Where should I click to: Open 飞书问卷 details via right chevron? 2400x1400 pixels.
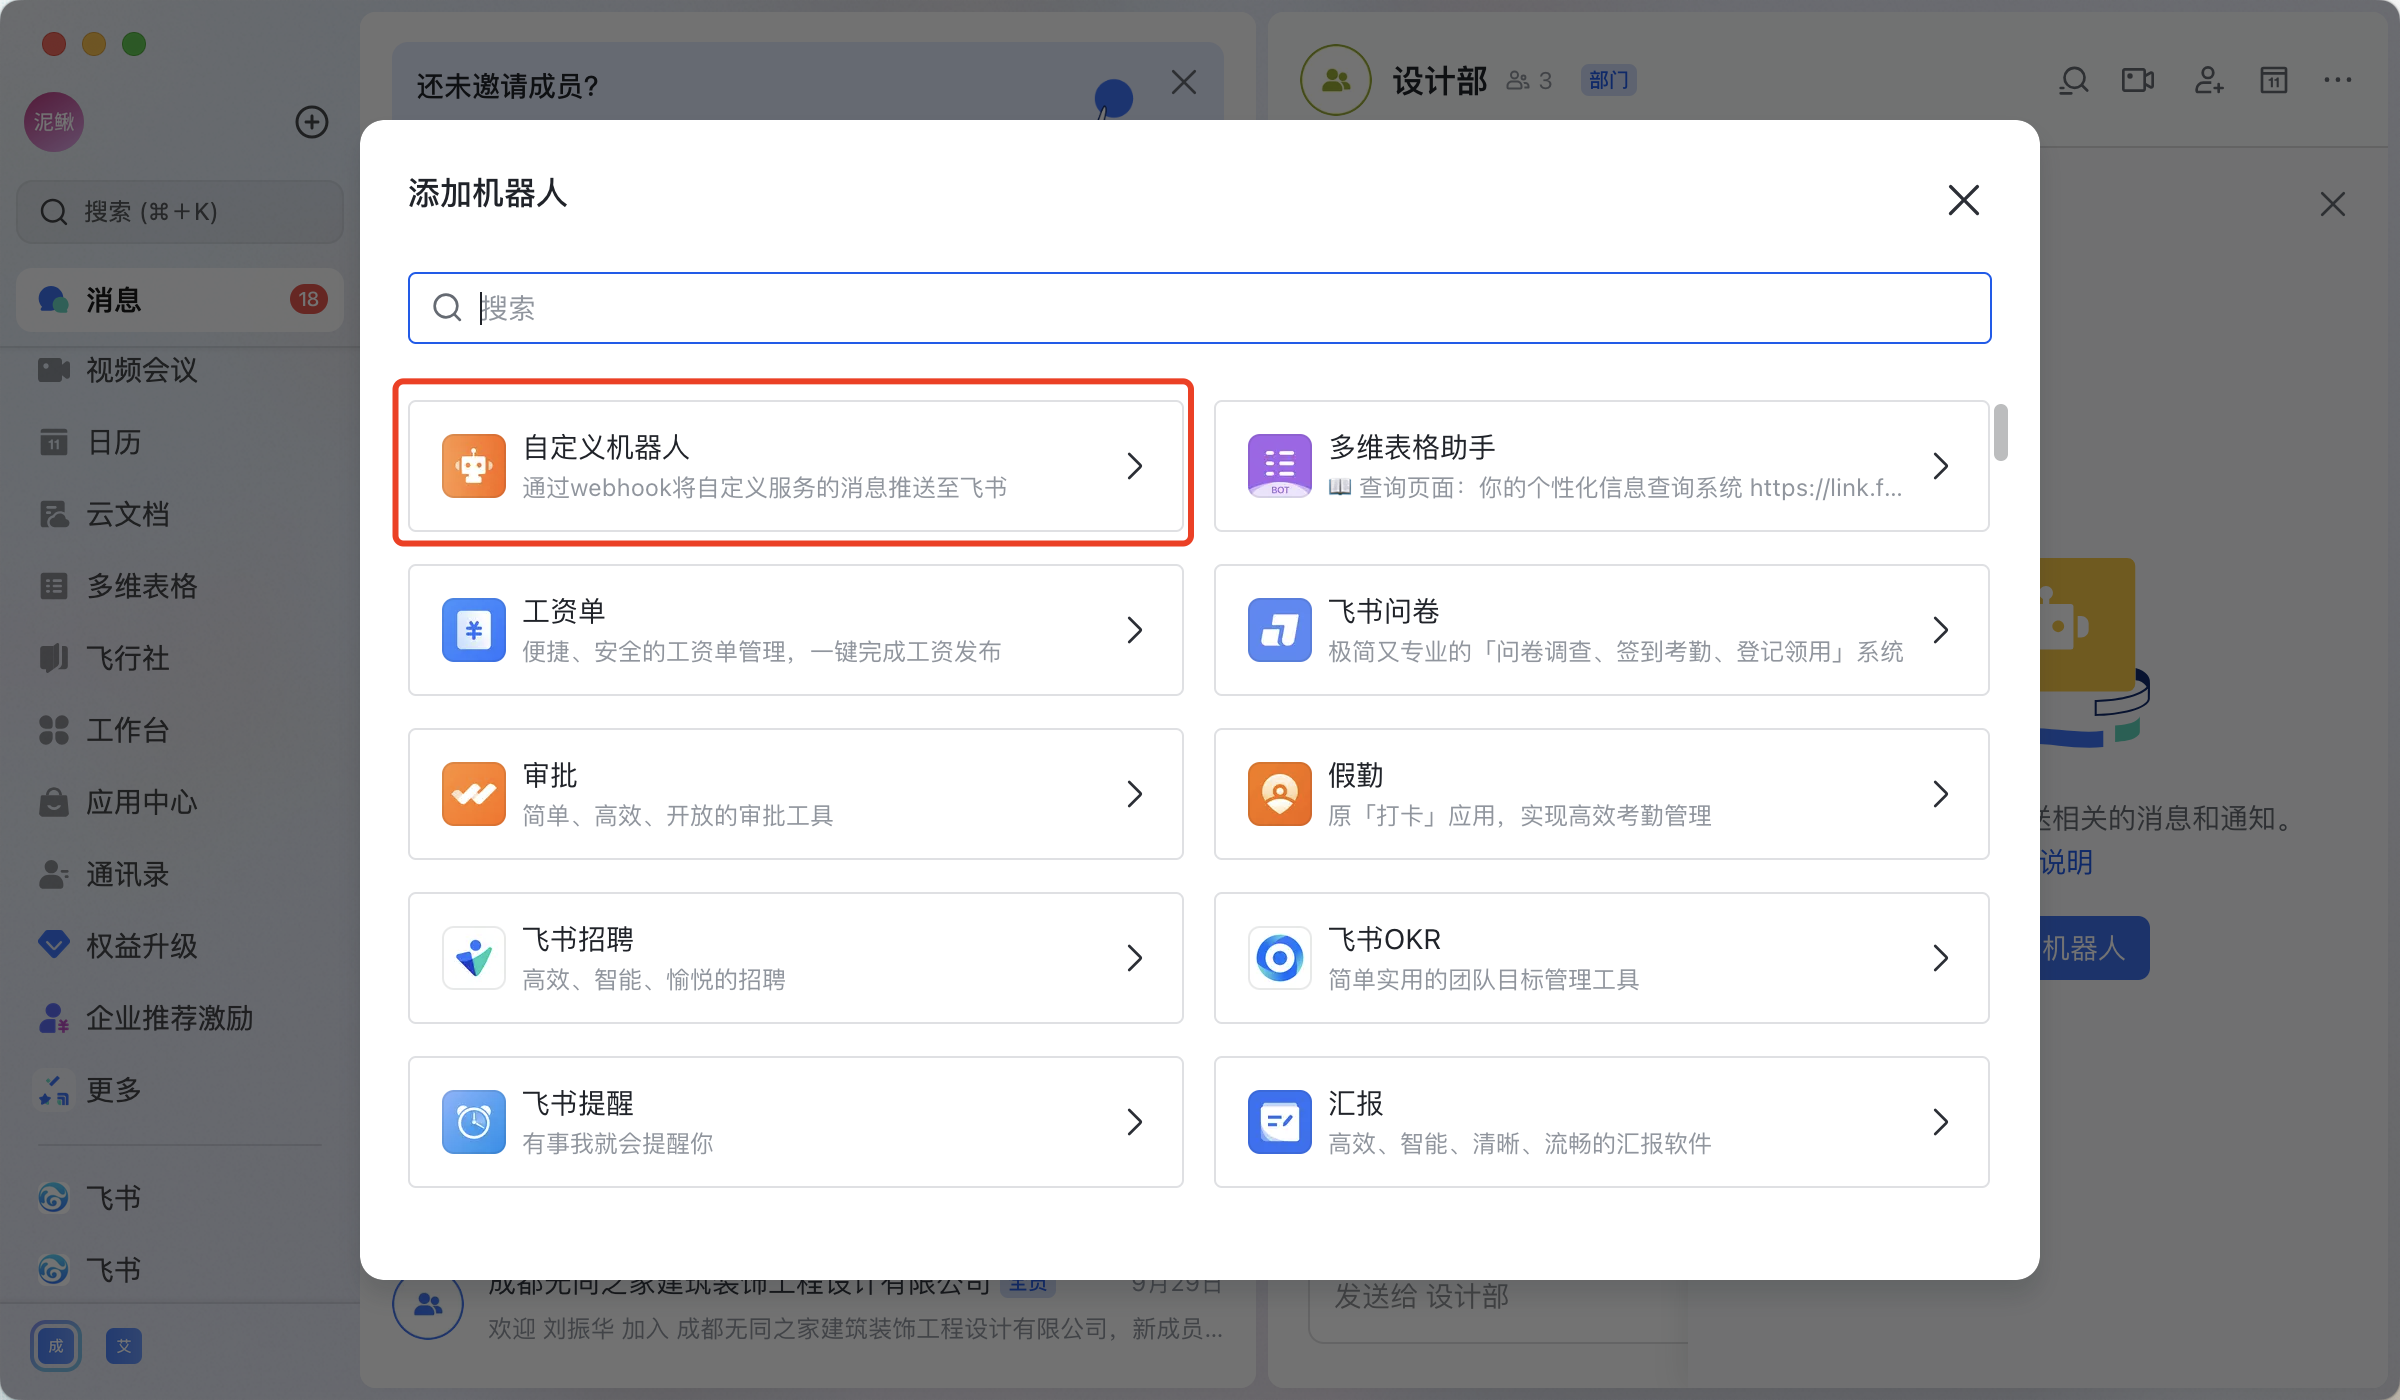(x=1940, y=630)
